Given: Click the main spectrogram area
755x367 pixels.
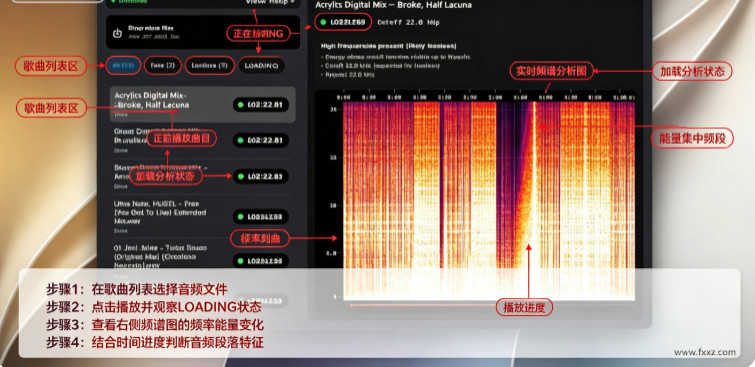Looking at the screenshot, I should [x=488, y=200].
